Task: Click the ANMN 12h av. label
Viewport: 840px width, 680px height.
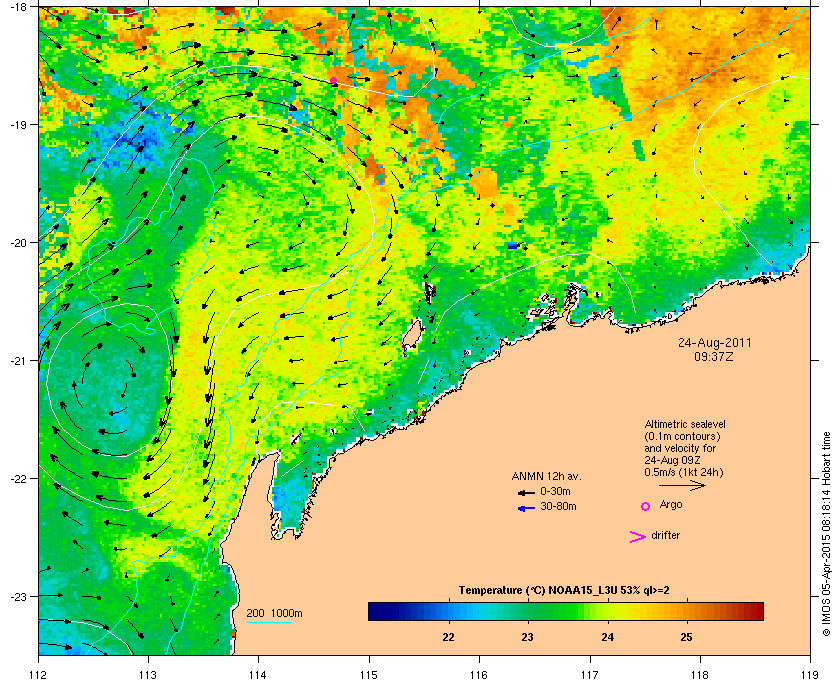Action: click(546, 476)
